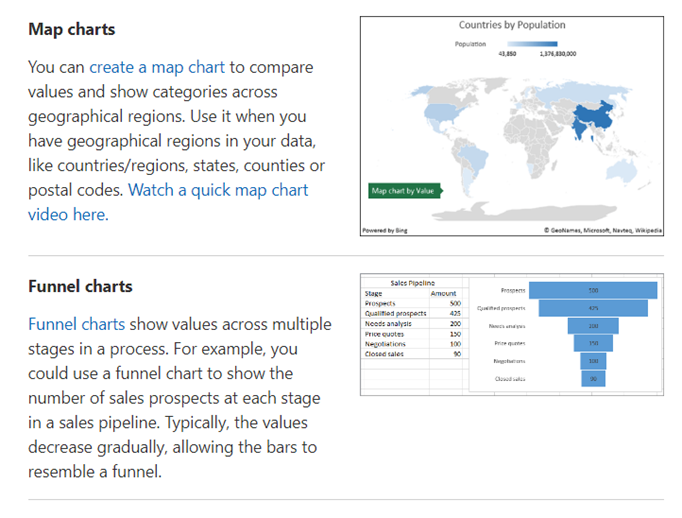The height and width of the screenshot is (518, 682).
Task: Follow the 'Funnel charts' hyperlink in paragraph
Action: (x=77, y=324)
